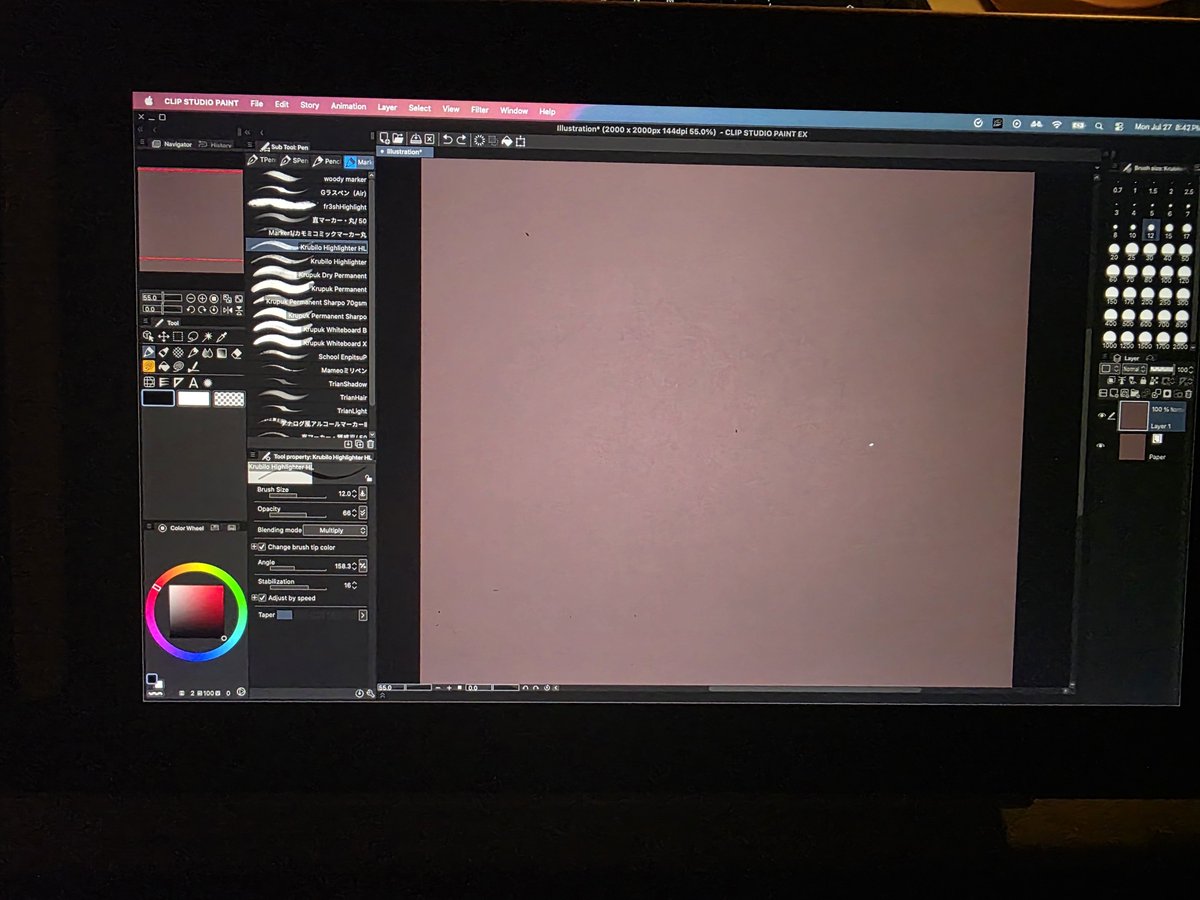Select the Rectangle selection tool
Screen dimensions: 1200x900
[x=178, y=337]
